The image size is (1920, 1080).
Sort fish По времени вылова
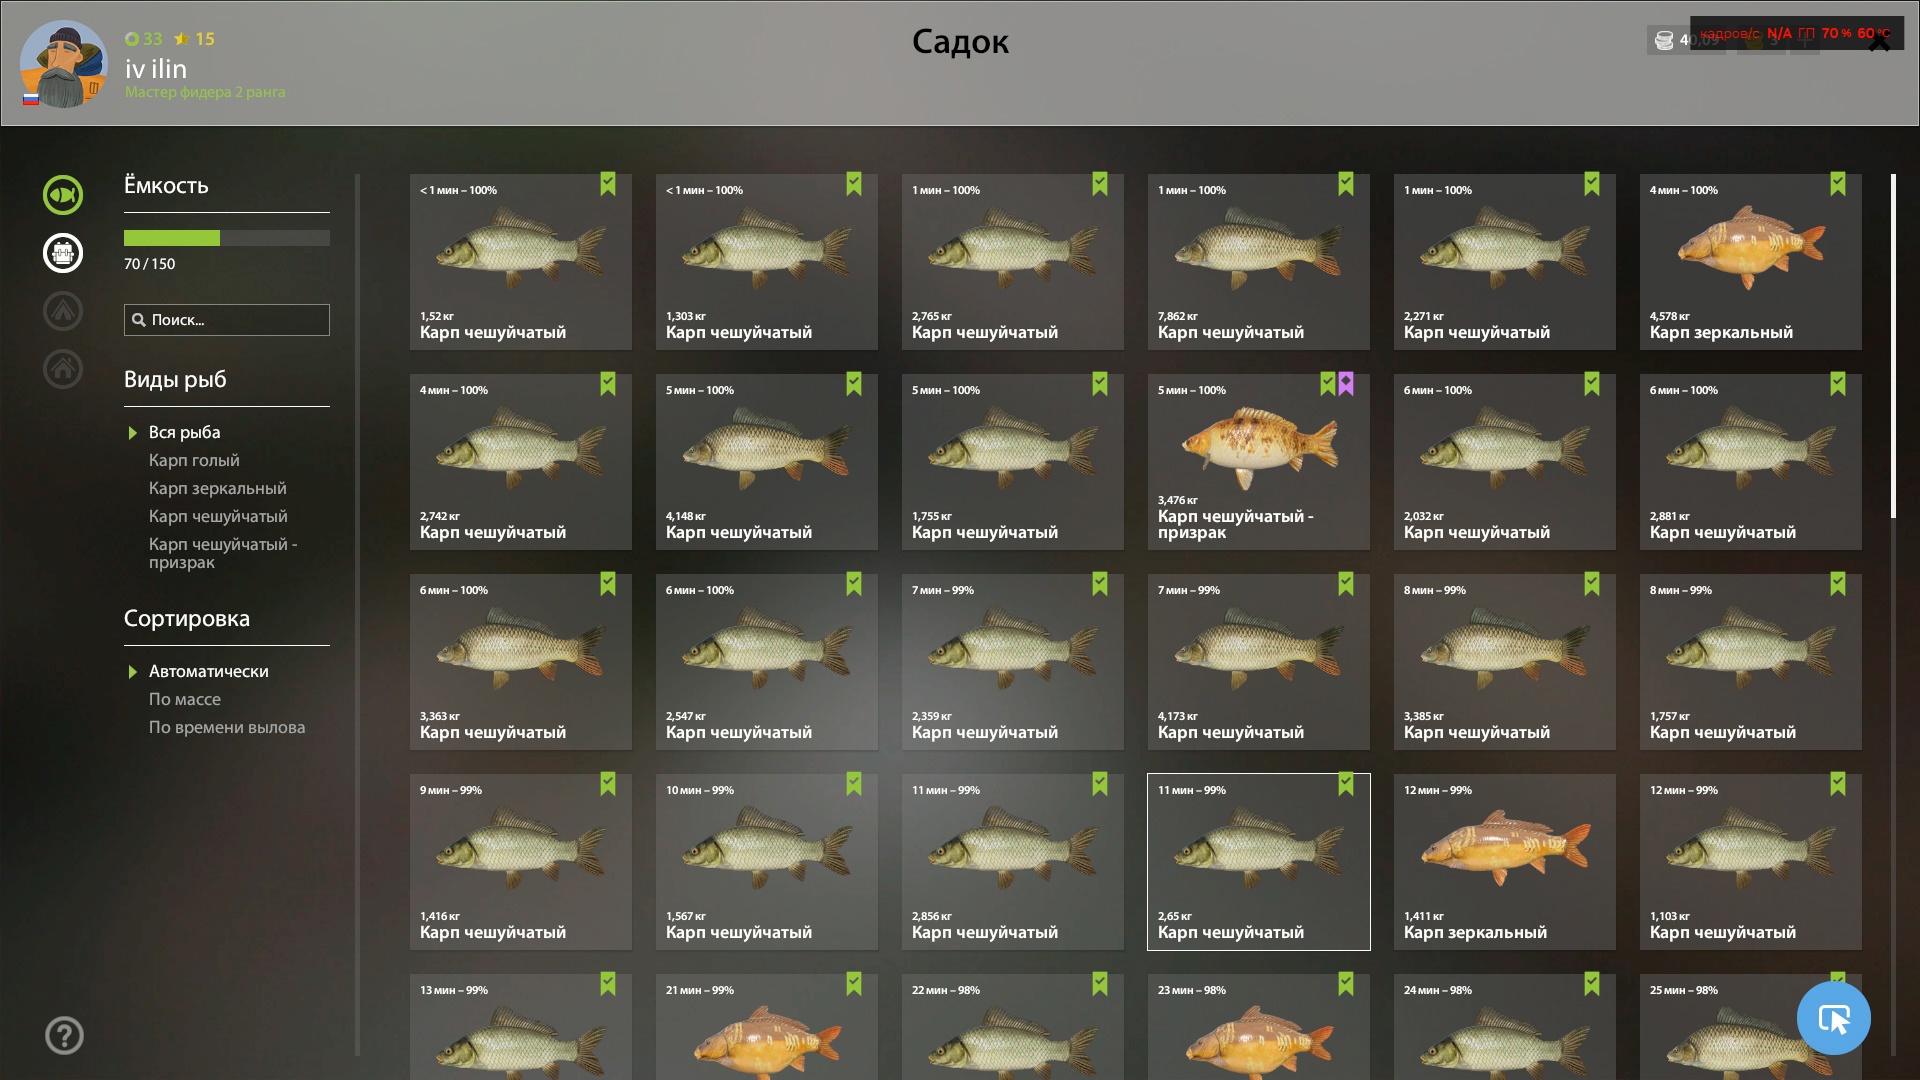[227, 727]
